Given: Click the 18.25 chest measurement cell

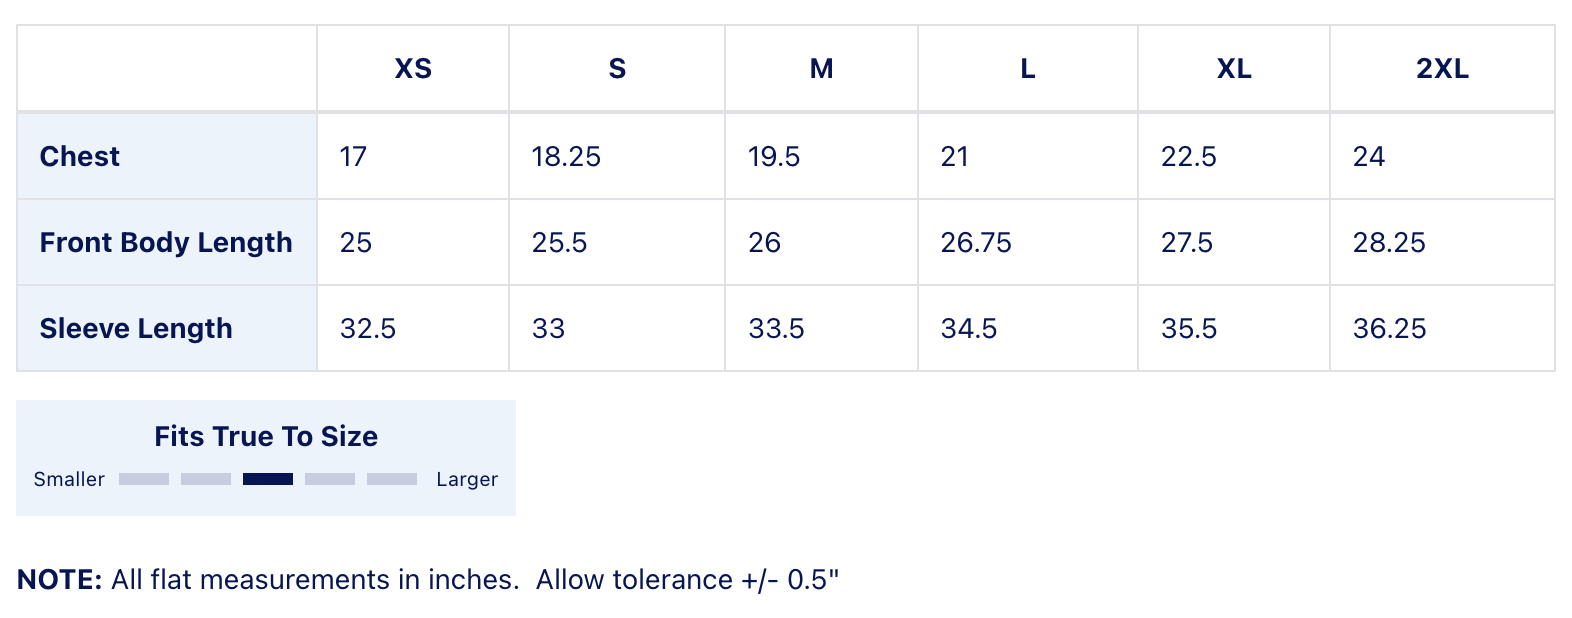Looking at the screenshot, I should click(x=566, y=157).
